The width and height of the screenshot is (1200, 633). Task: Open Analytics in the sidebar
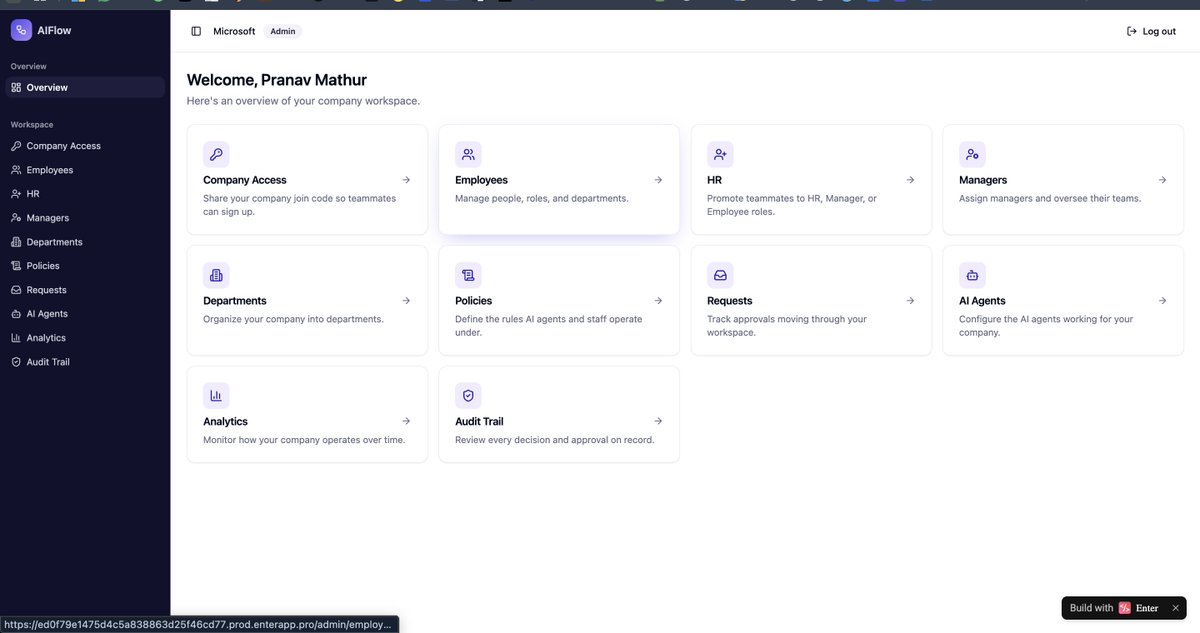tap(84, 338)
